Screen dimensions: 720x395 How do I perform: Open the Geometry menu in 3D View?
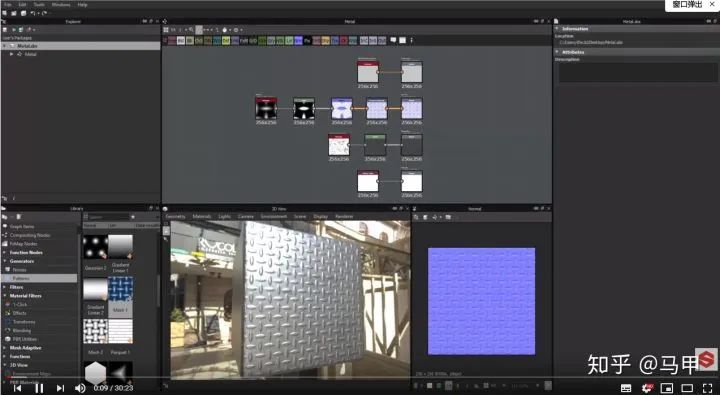tap(175, 216)
